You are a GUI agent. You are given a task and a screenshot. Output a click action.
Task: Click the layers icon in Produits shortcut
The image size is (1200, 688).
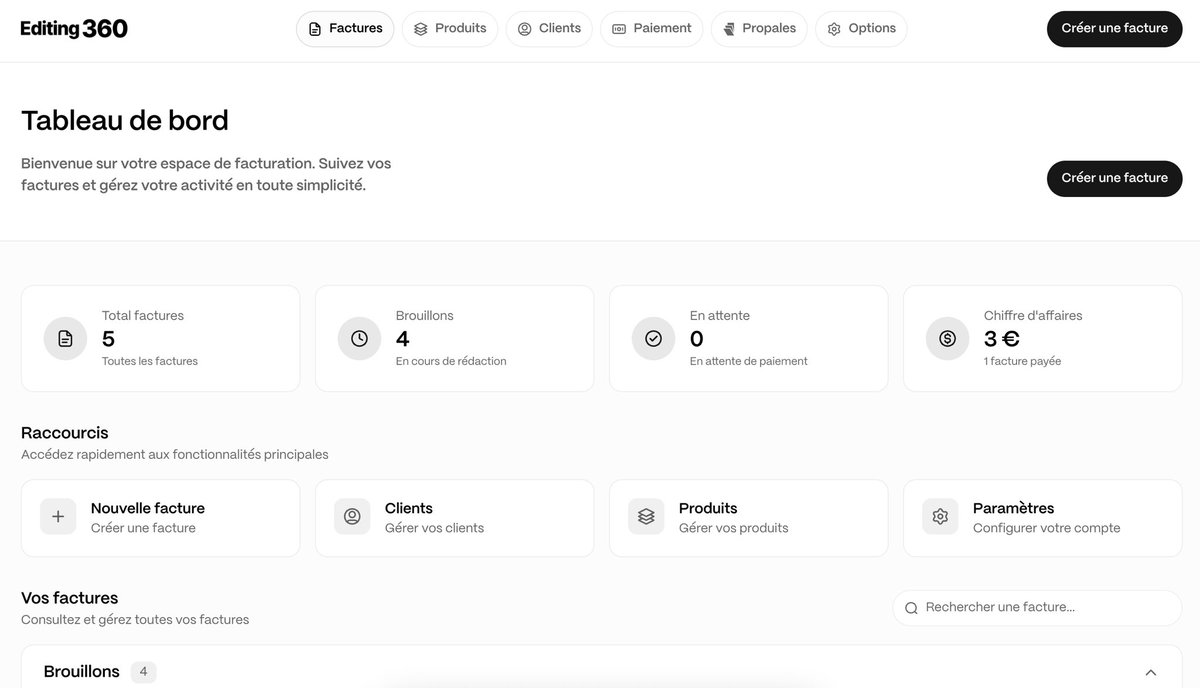pyautogui.click(x=646, y=517)
